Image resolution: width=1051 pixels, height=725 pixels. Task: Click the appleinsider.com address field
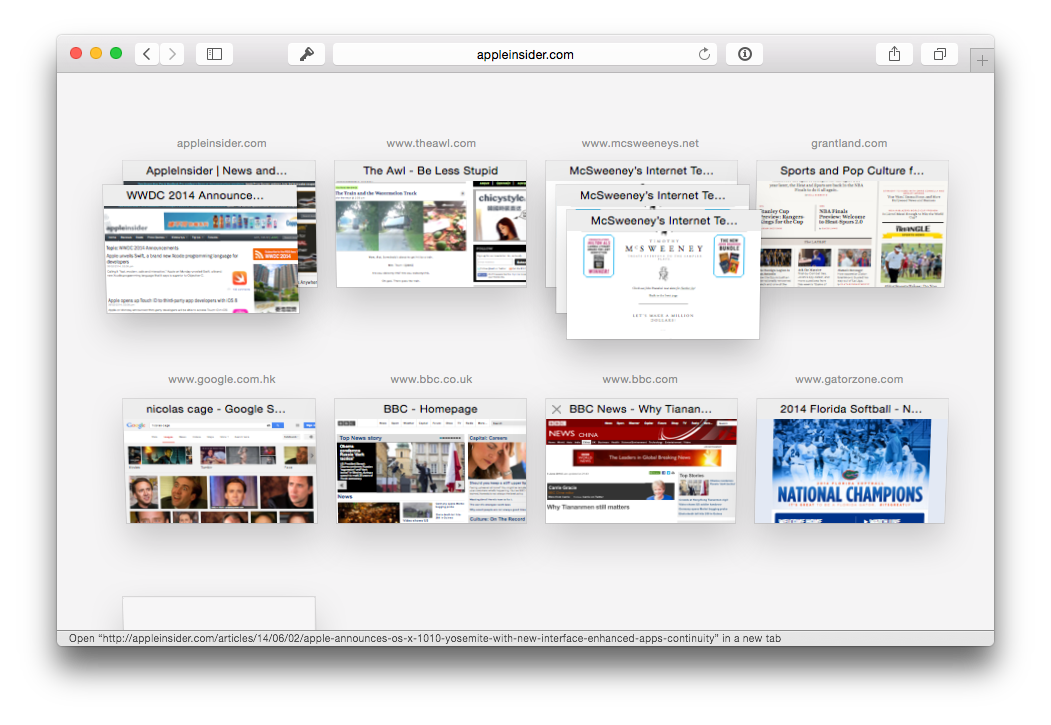pyautogui.click(x=525, y=54)
